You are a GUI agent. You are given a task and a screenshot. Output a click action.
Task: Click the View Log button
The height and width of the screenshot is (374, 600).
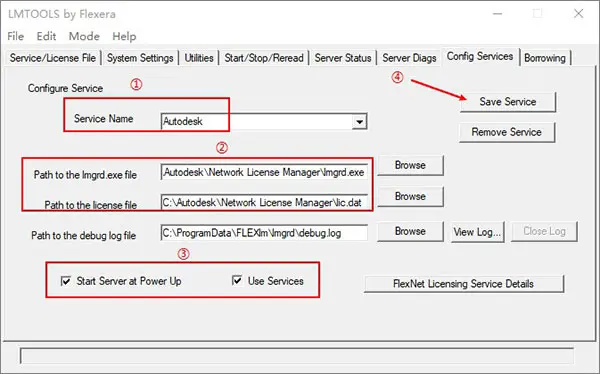[x=477, y=232]
